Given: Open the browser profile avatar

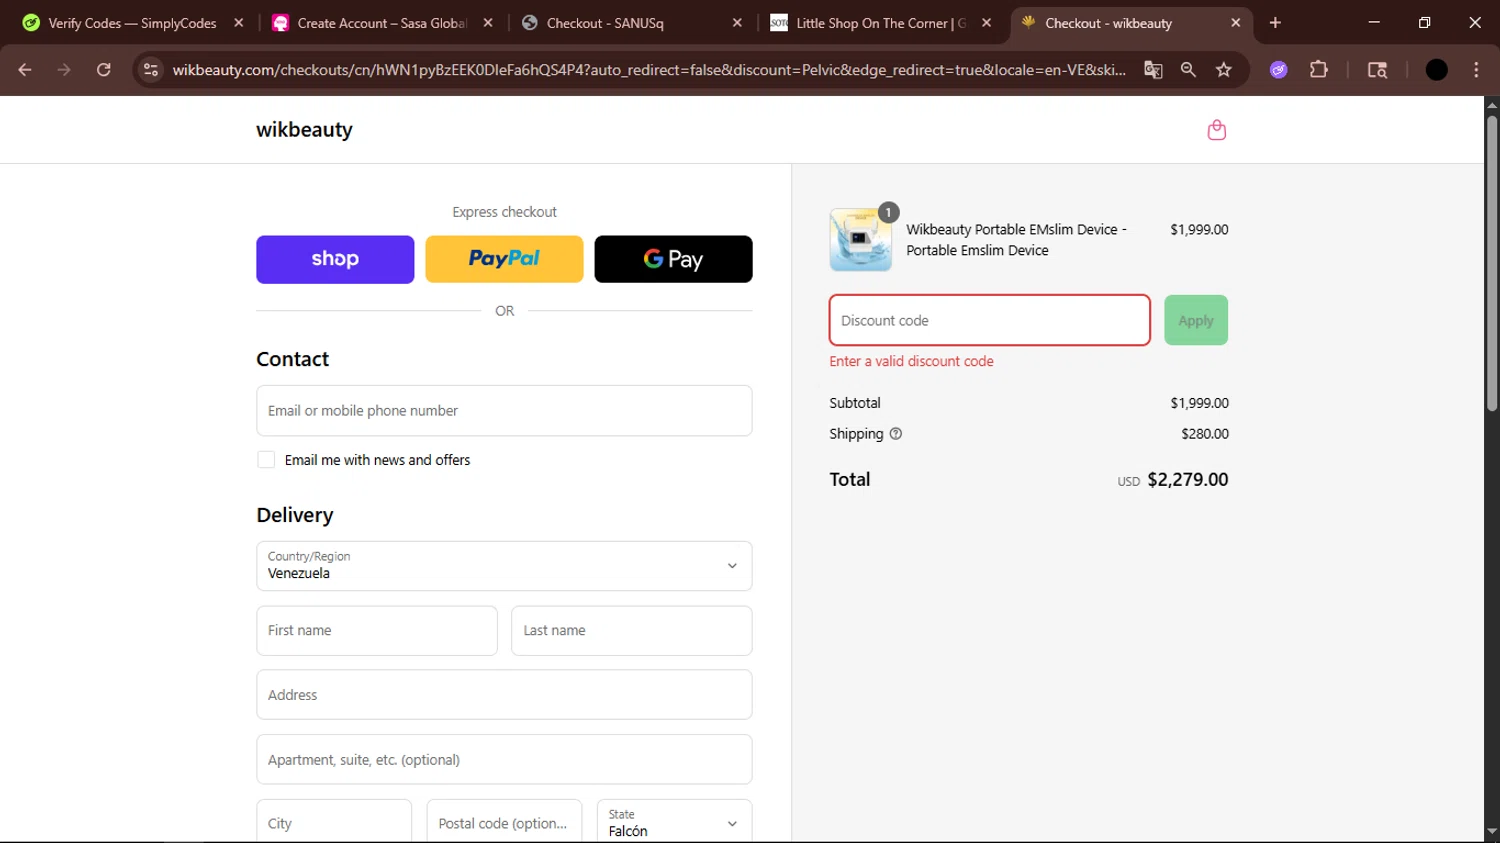Looking at the screenshot, I should pos(1436,70).
